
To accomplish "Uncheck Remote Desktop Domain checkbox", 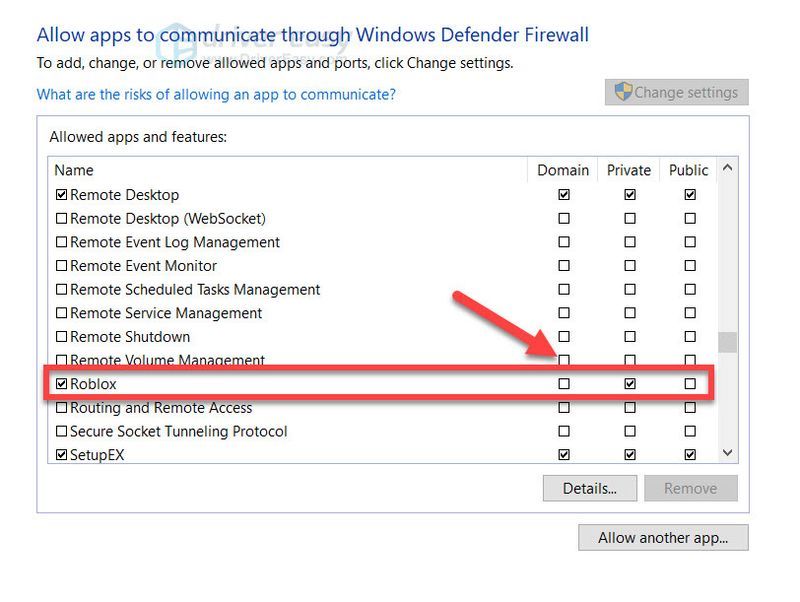I will click(564, 194).
